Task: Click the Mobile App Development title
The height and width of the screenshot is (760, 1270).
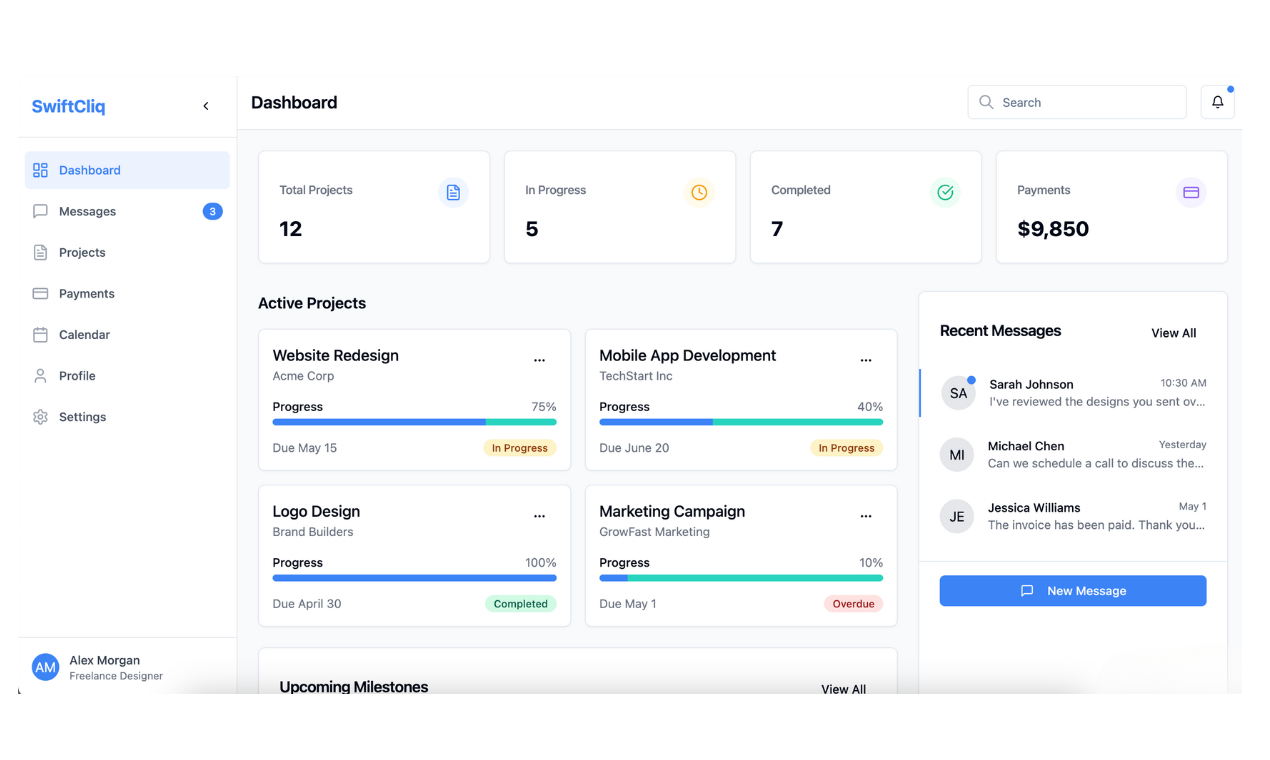Action: pos(687,355)
